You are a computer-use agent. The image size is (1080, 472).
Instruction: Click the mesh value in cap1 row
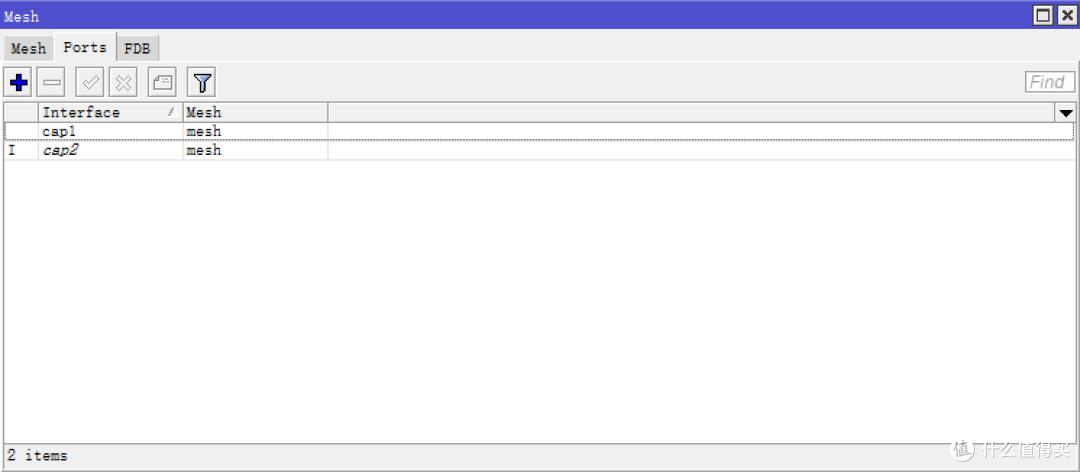tap(203, 131)
